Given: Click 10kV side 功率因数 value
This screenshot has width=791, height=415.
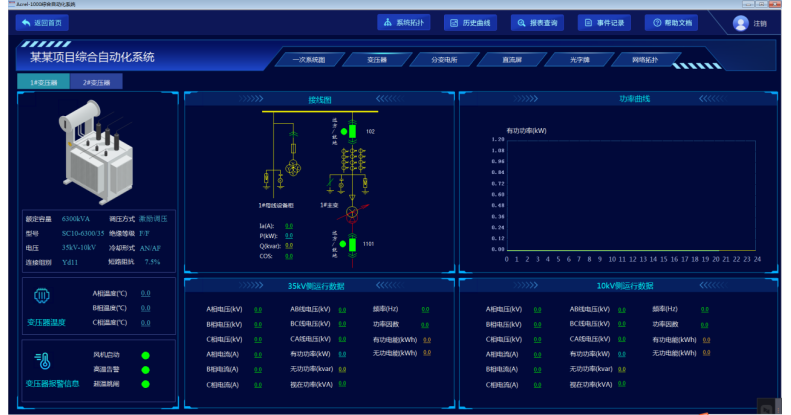Looking at the screenshot, I should point(704,325).
